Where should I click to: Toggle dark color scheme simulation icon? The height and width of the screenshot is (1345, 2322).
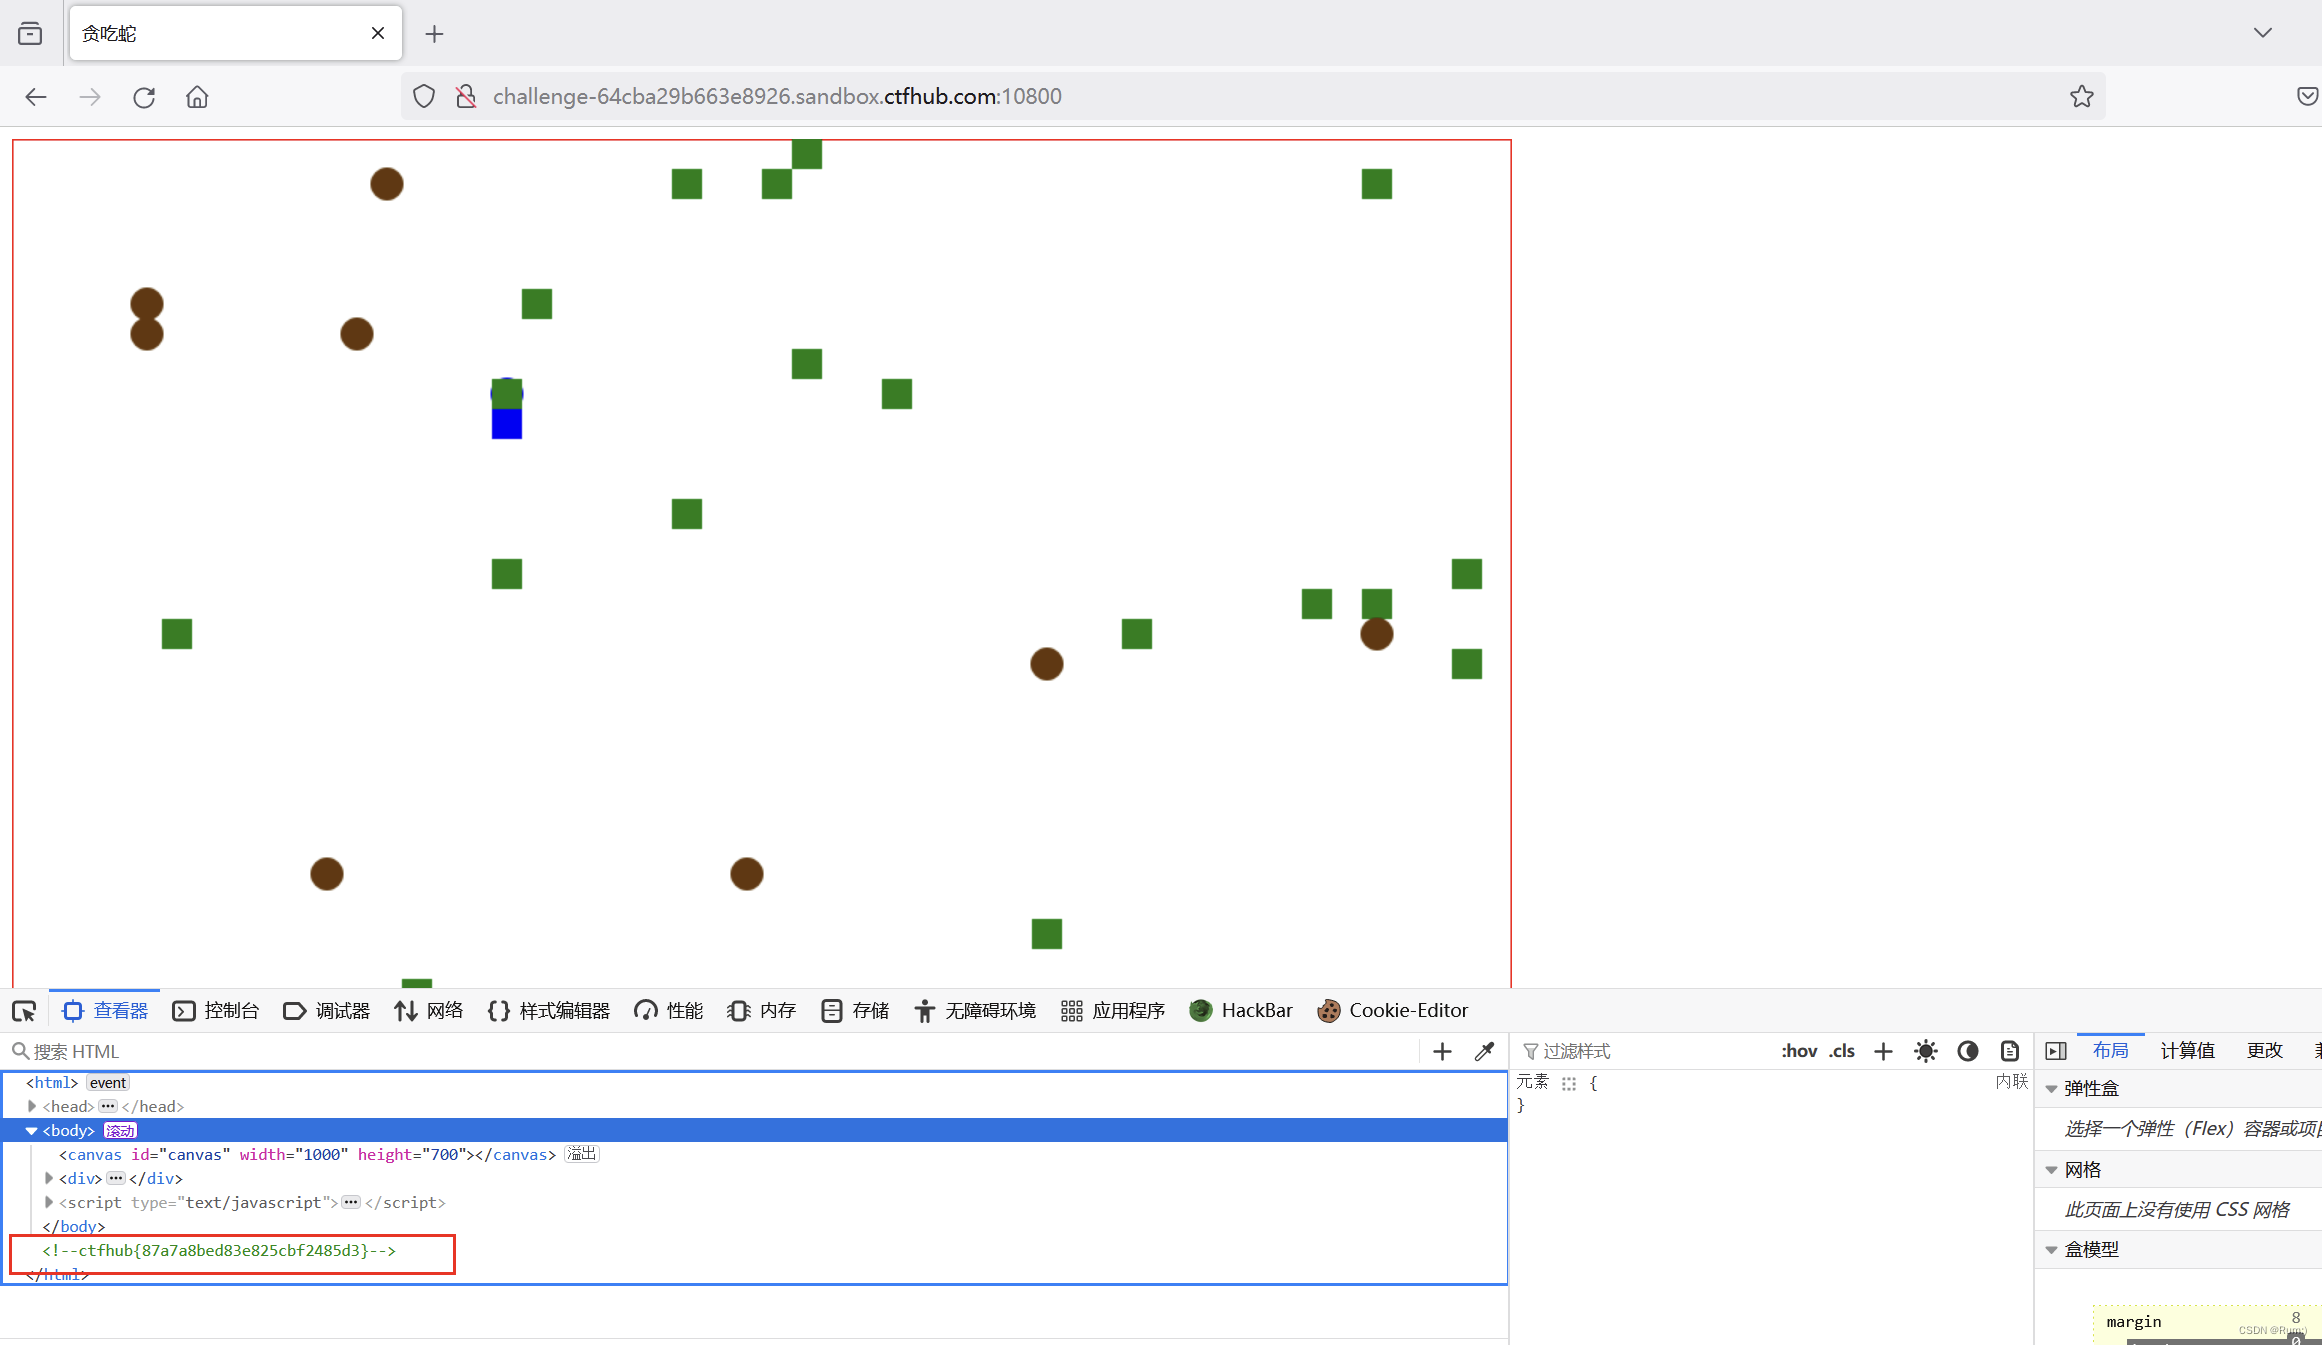point(1967,1051)
